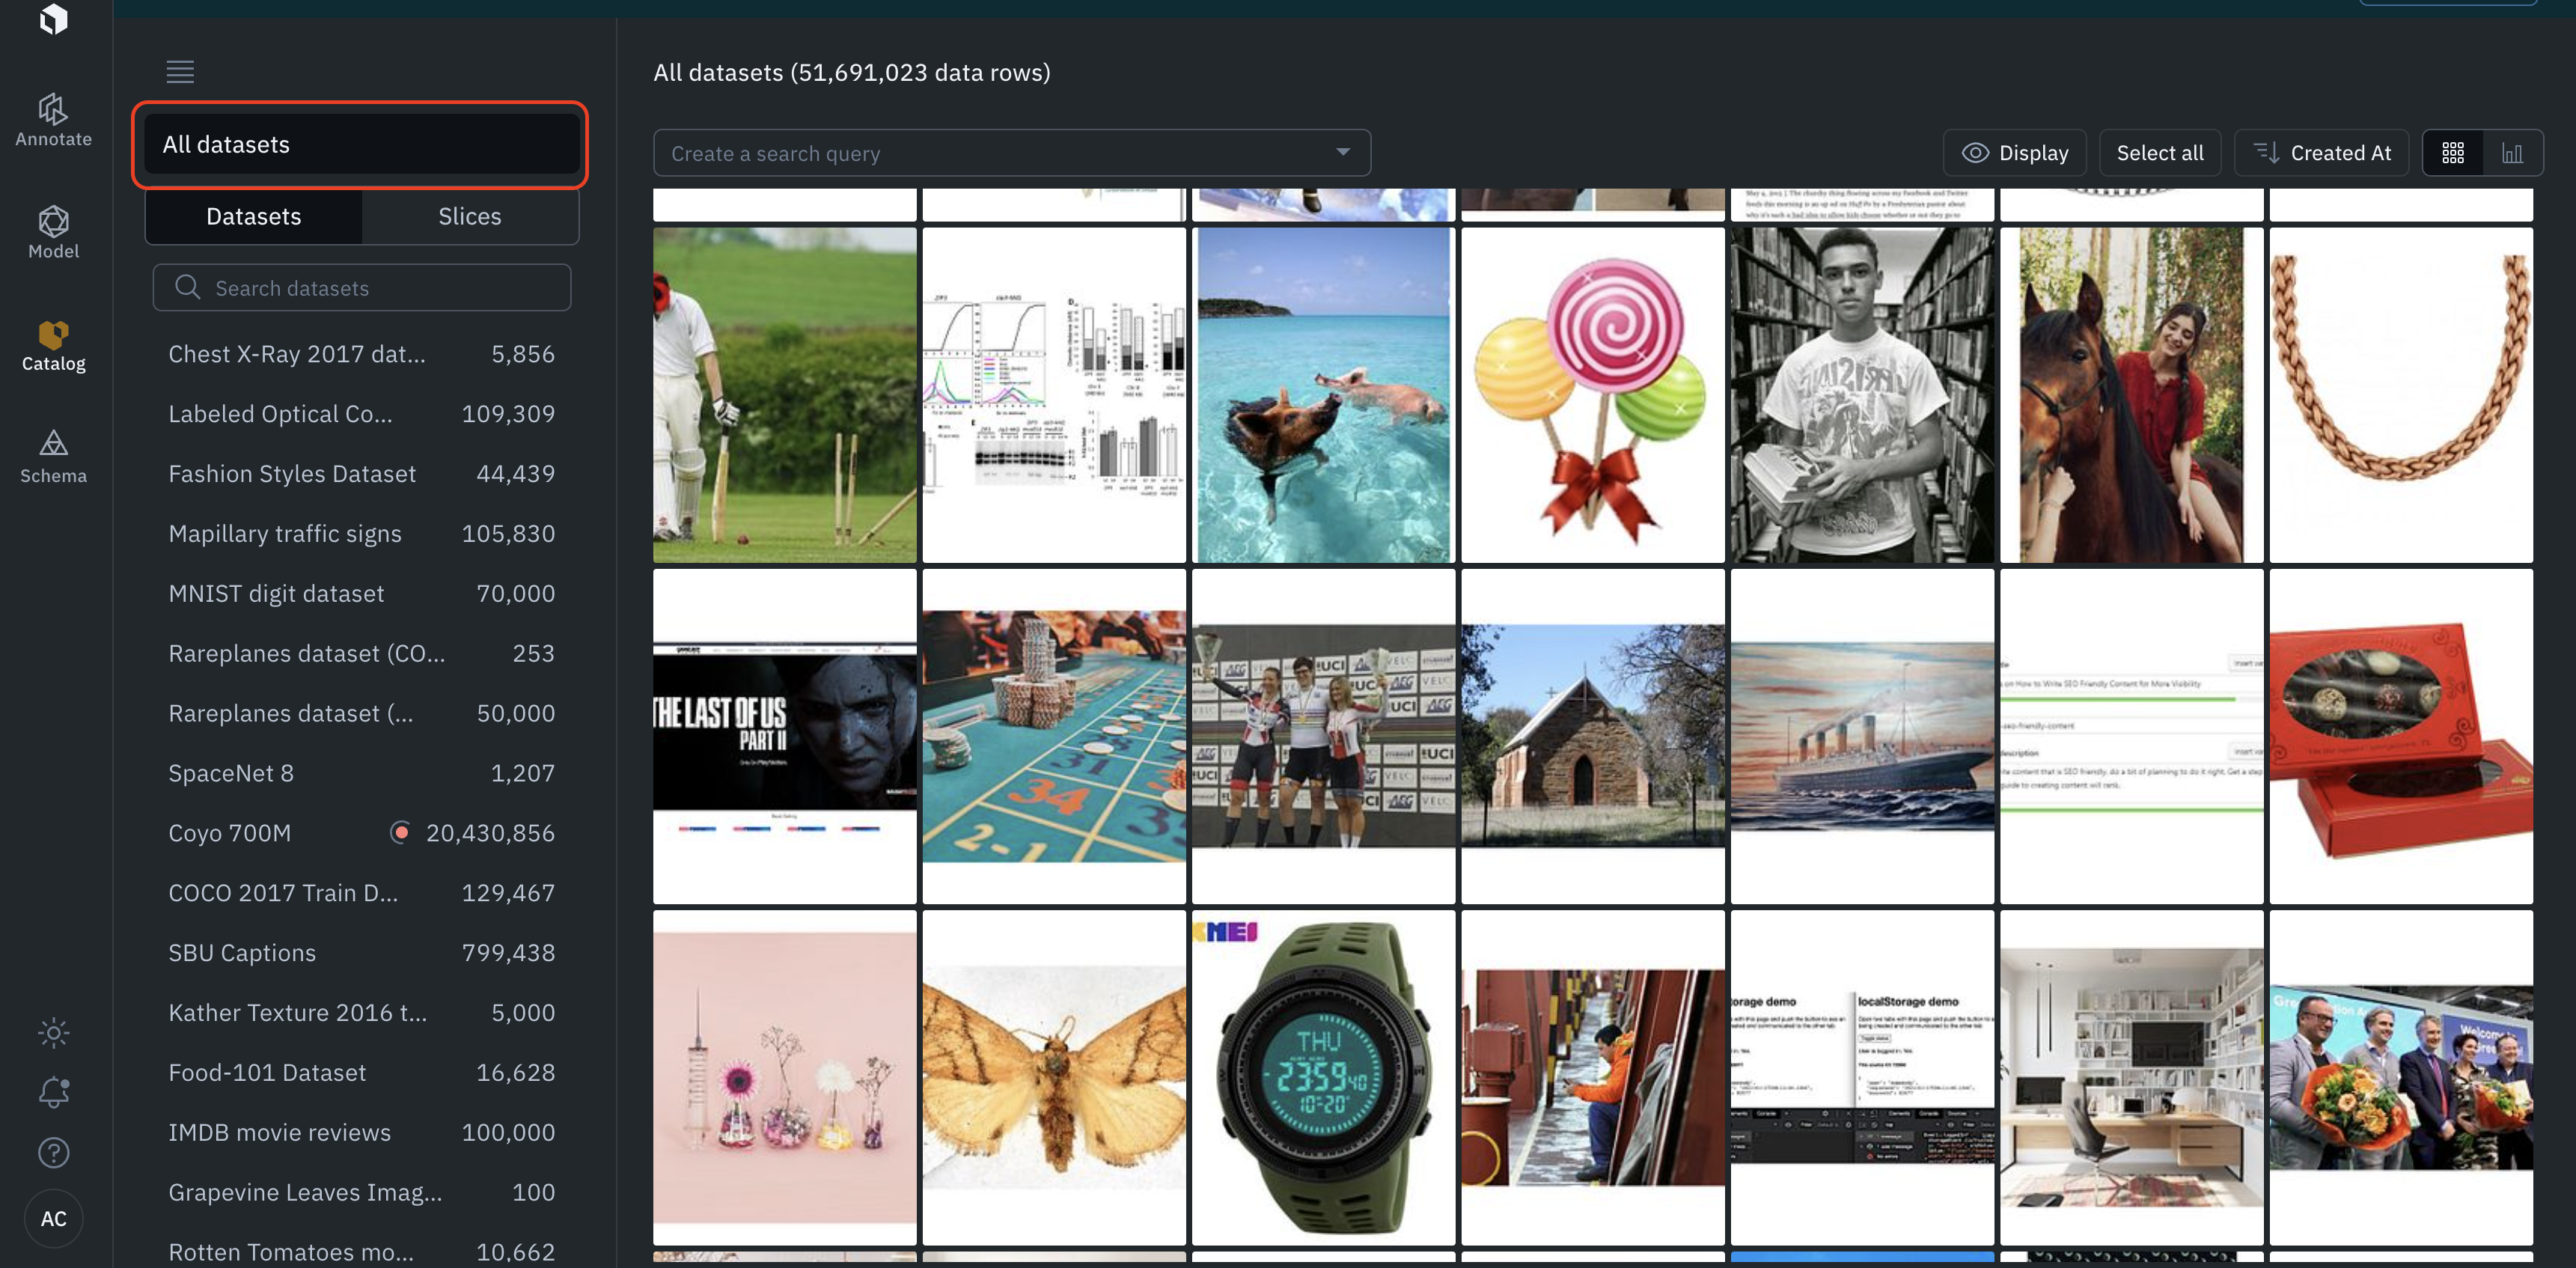Go to the Model section

point(53,232)
